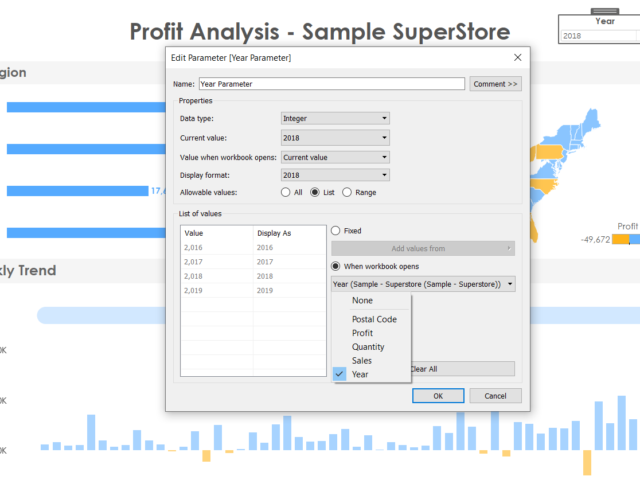This screenshot has width=640, height=480.
Task: Choose None from the field list
Action: tap(362, 300)
